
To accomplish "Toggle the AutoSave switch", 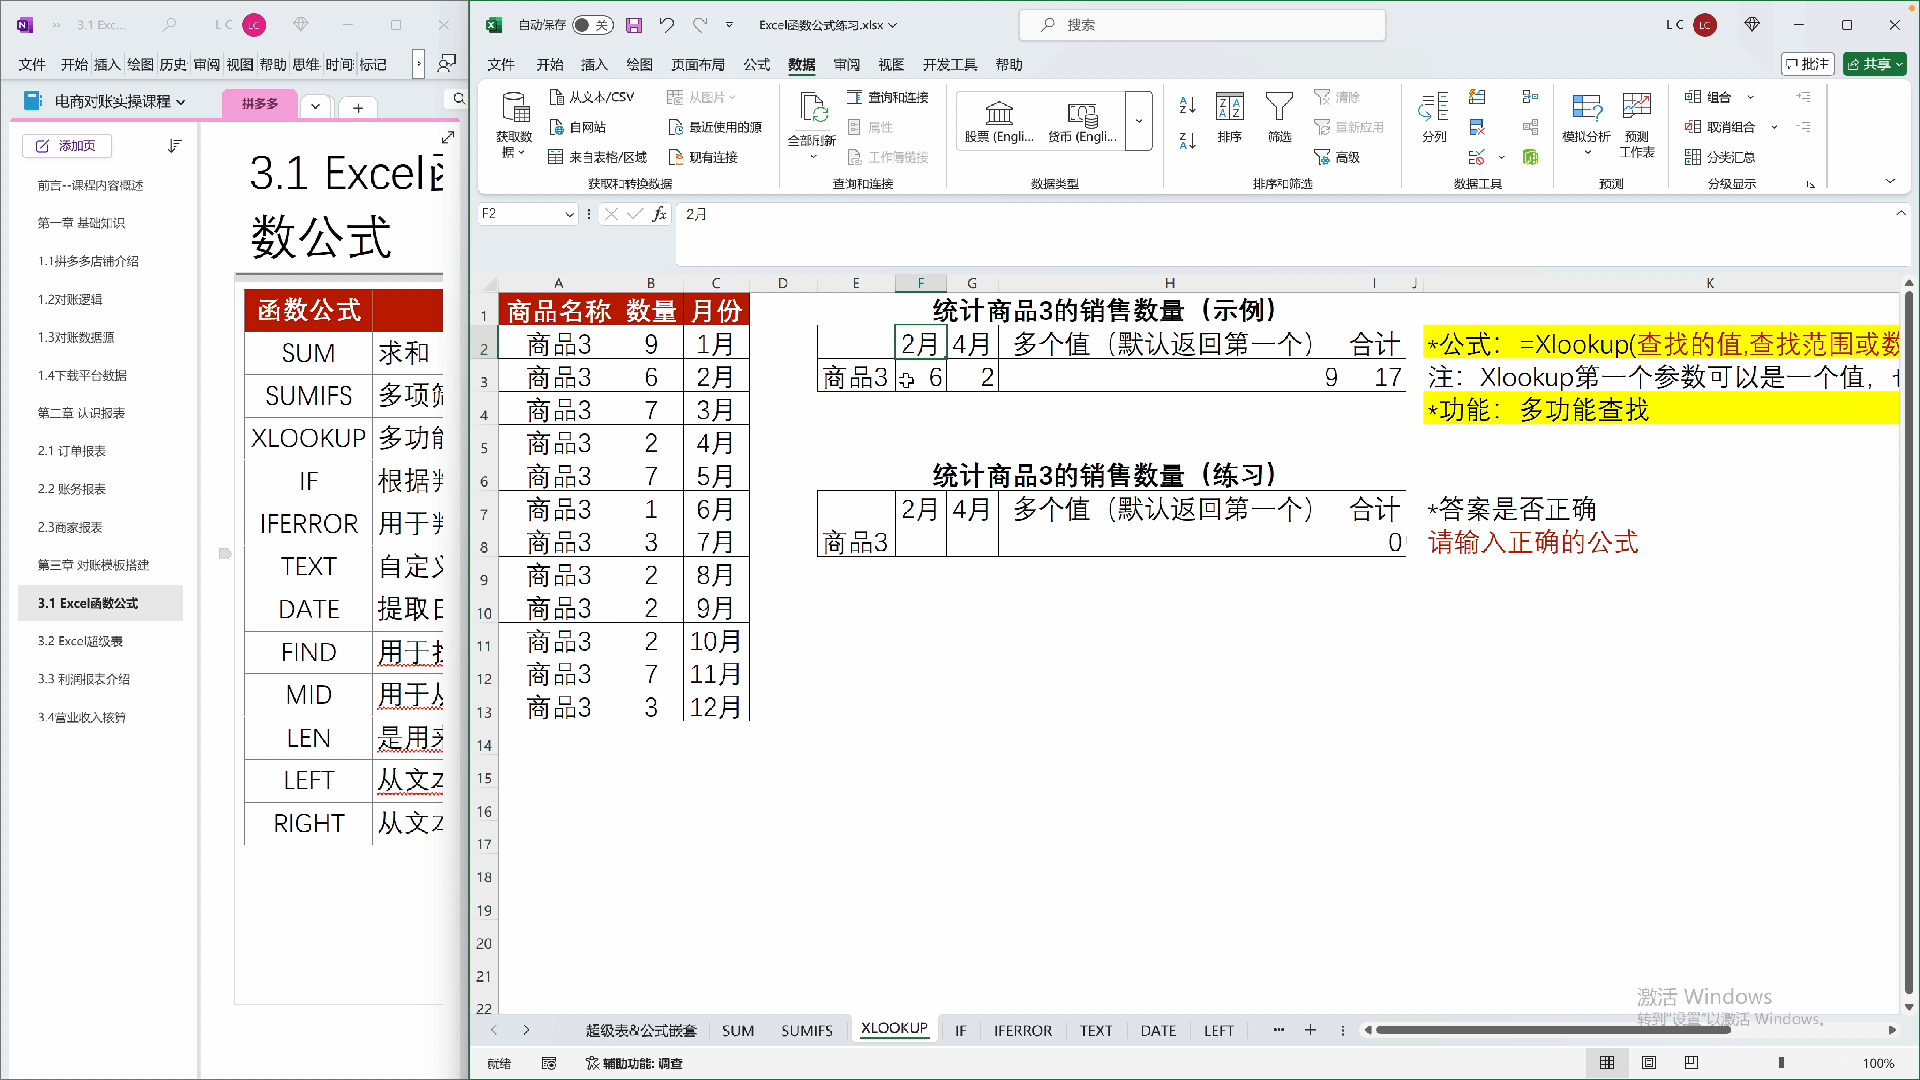I will (x=592, y=25).
